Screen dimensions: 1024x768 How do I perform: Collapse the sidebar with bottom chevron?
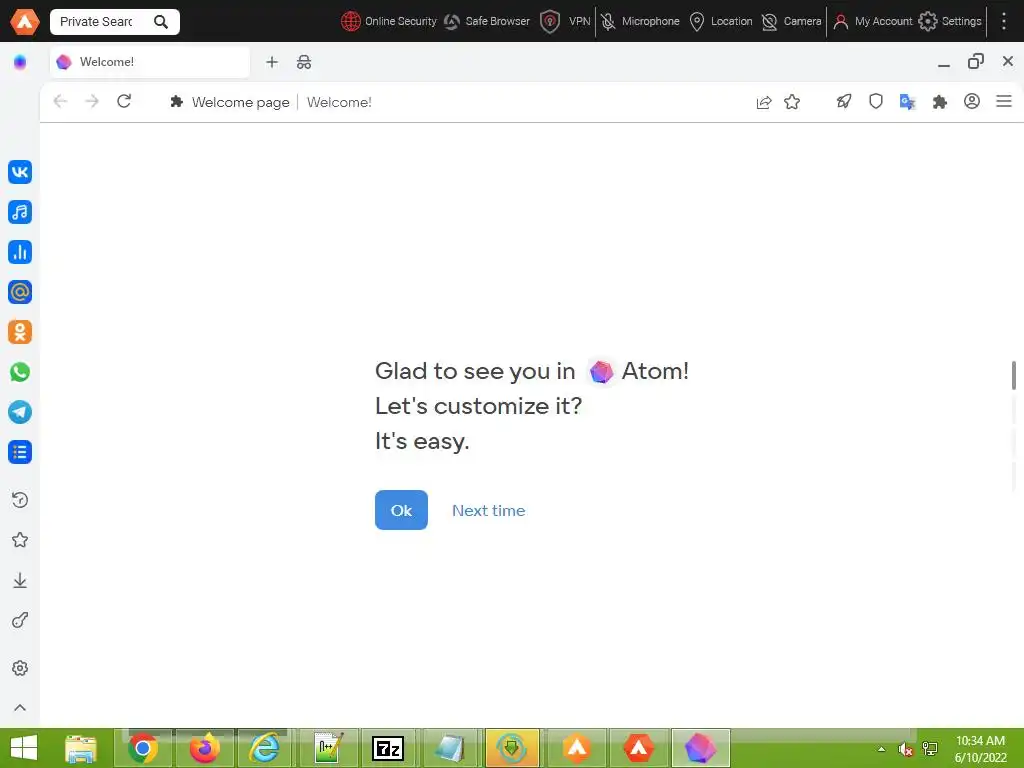pos(20,707)
